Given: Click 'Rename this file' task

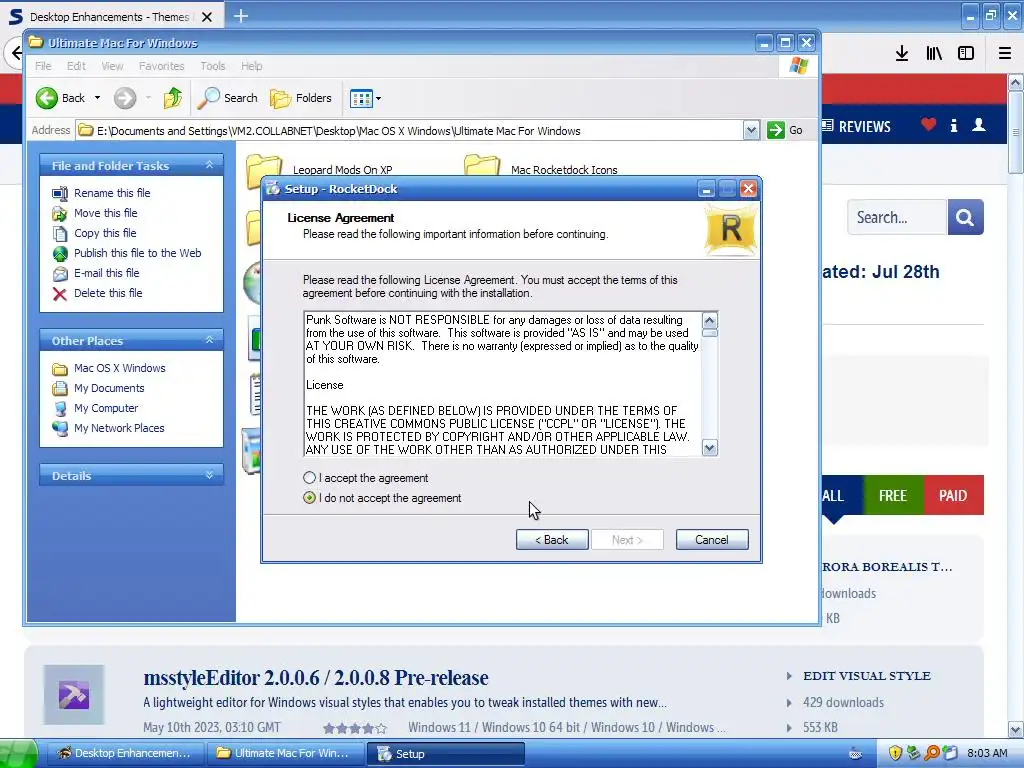Looking at the screenshot, I should click(x=112, y=193).
